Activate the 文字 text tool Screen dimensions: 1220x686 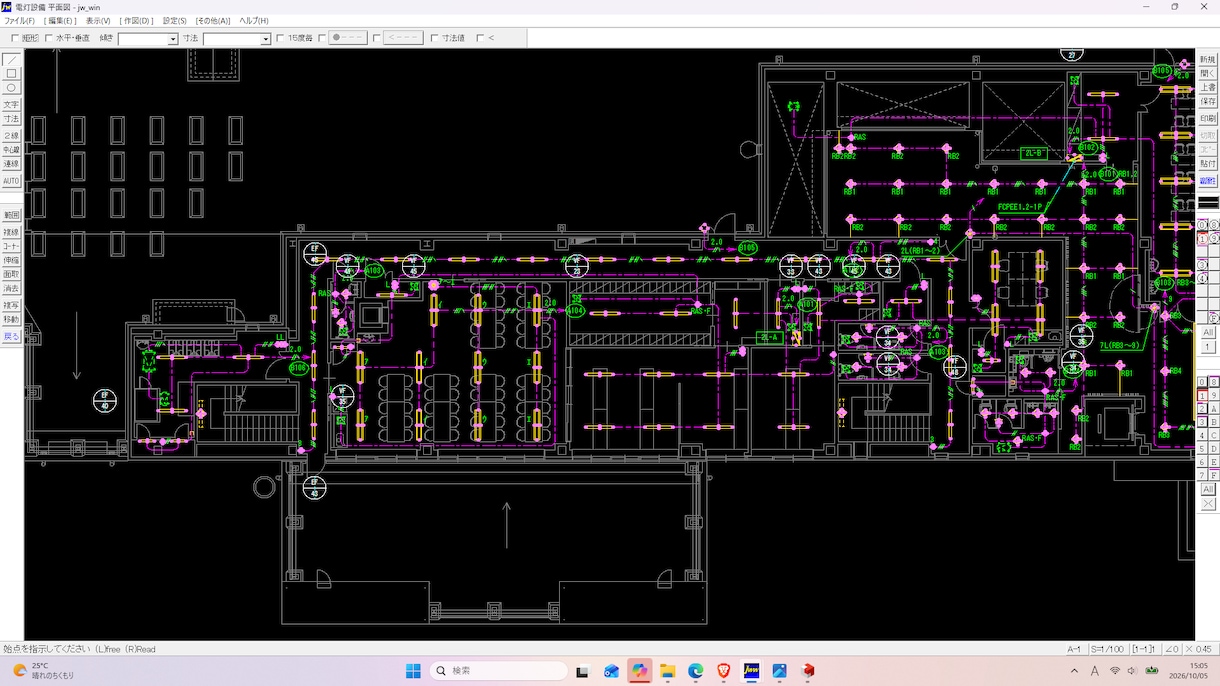click(x=11, y=105)
